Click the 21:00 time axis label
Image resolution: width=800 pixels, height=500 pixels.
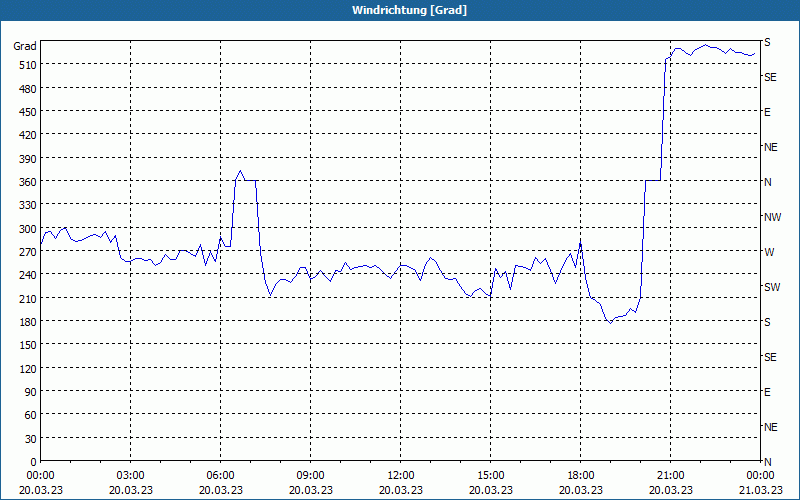670,476
